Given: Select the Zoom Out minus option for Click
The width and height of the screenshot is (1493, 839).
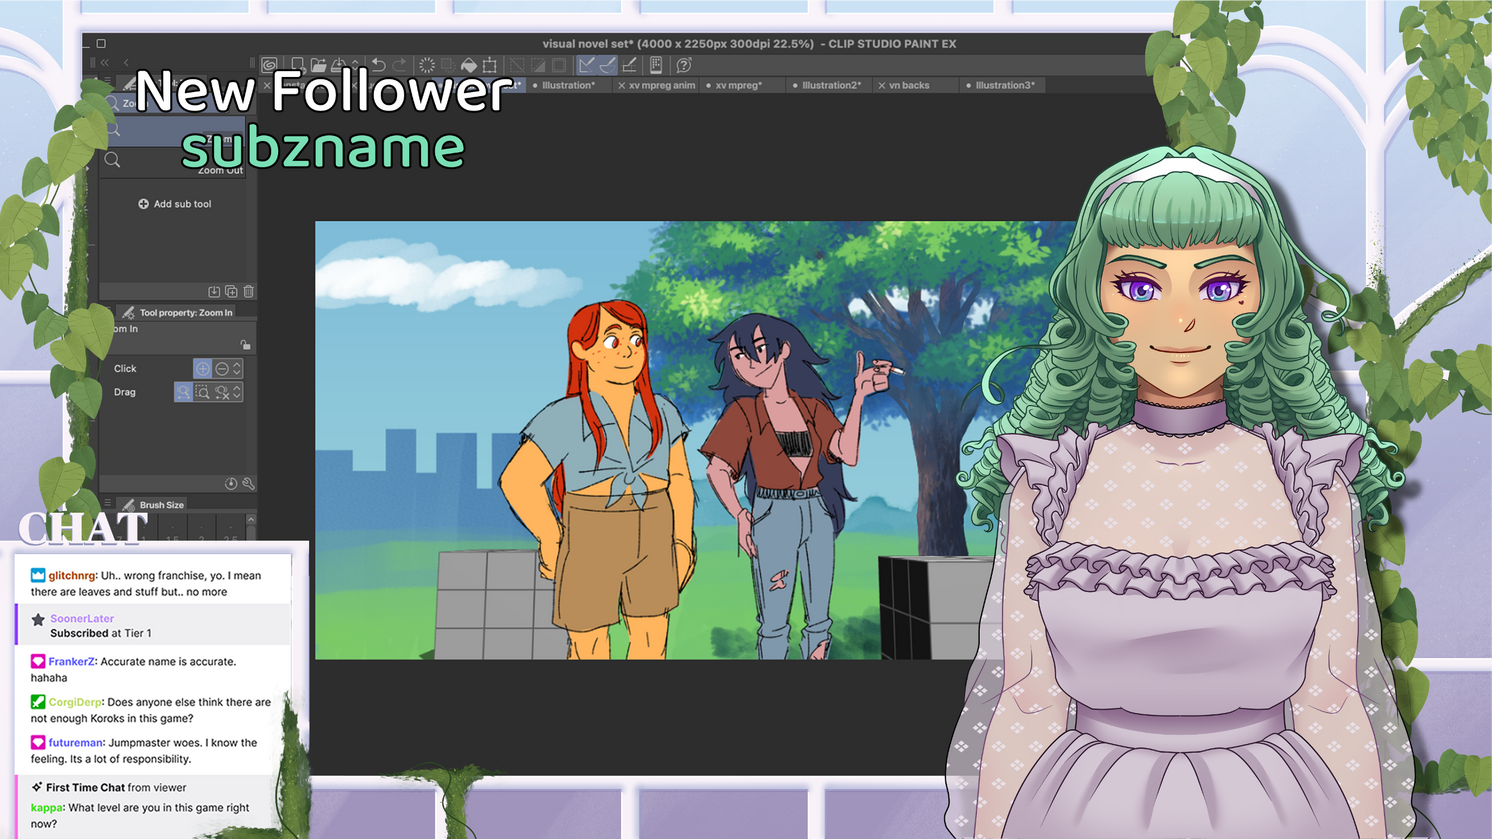Looking at the screenshot, I should click(x=222, y=368).
